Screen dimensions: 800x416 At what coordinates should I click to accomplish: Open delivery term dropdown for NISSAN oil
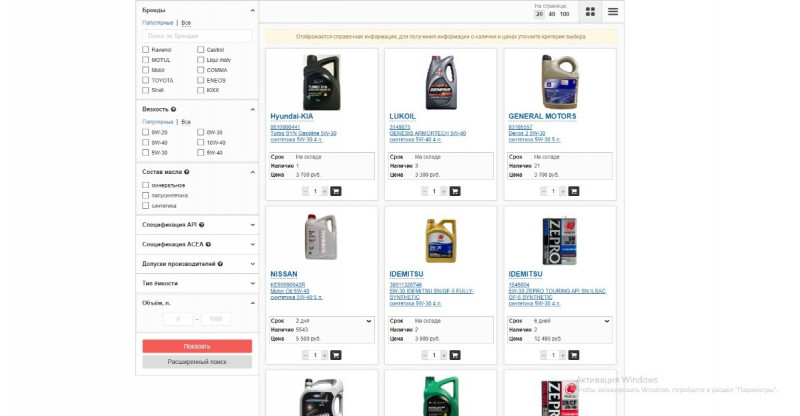369,321
